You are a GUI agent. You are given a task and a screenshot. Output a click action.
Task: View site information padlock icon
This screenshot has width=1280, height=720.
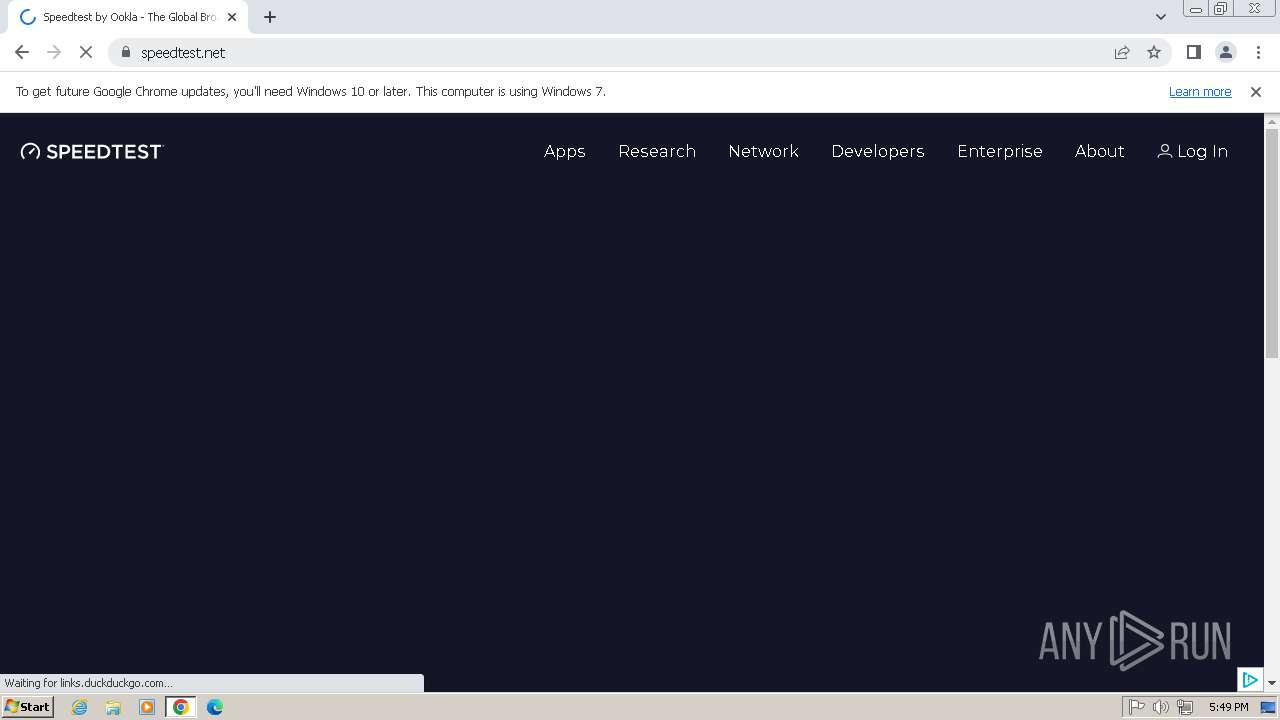[x=126, y=52]
